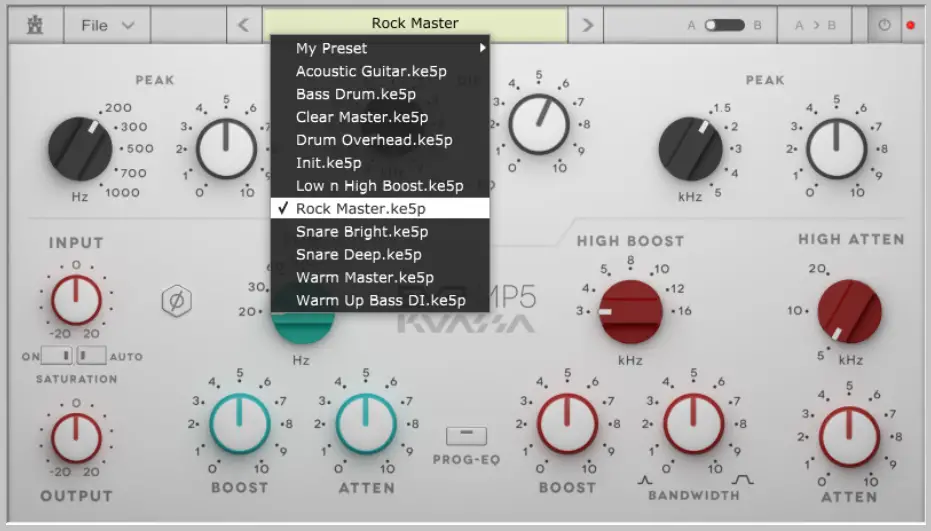Image resolution: width=931 pixels, height=531 pixels.
Task: Toggle saturation ON switch
Action: pos(57,356)
